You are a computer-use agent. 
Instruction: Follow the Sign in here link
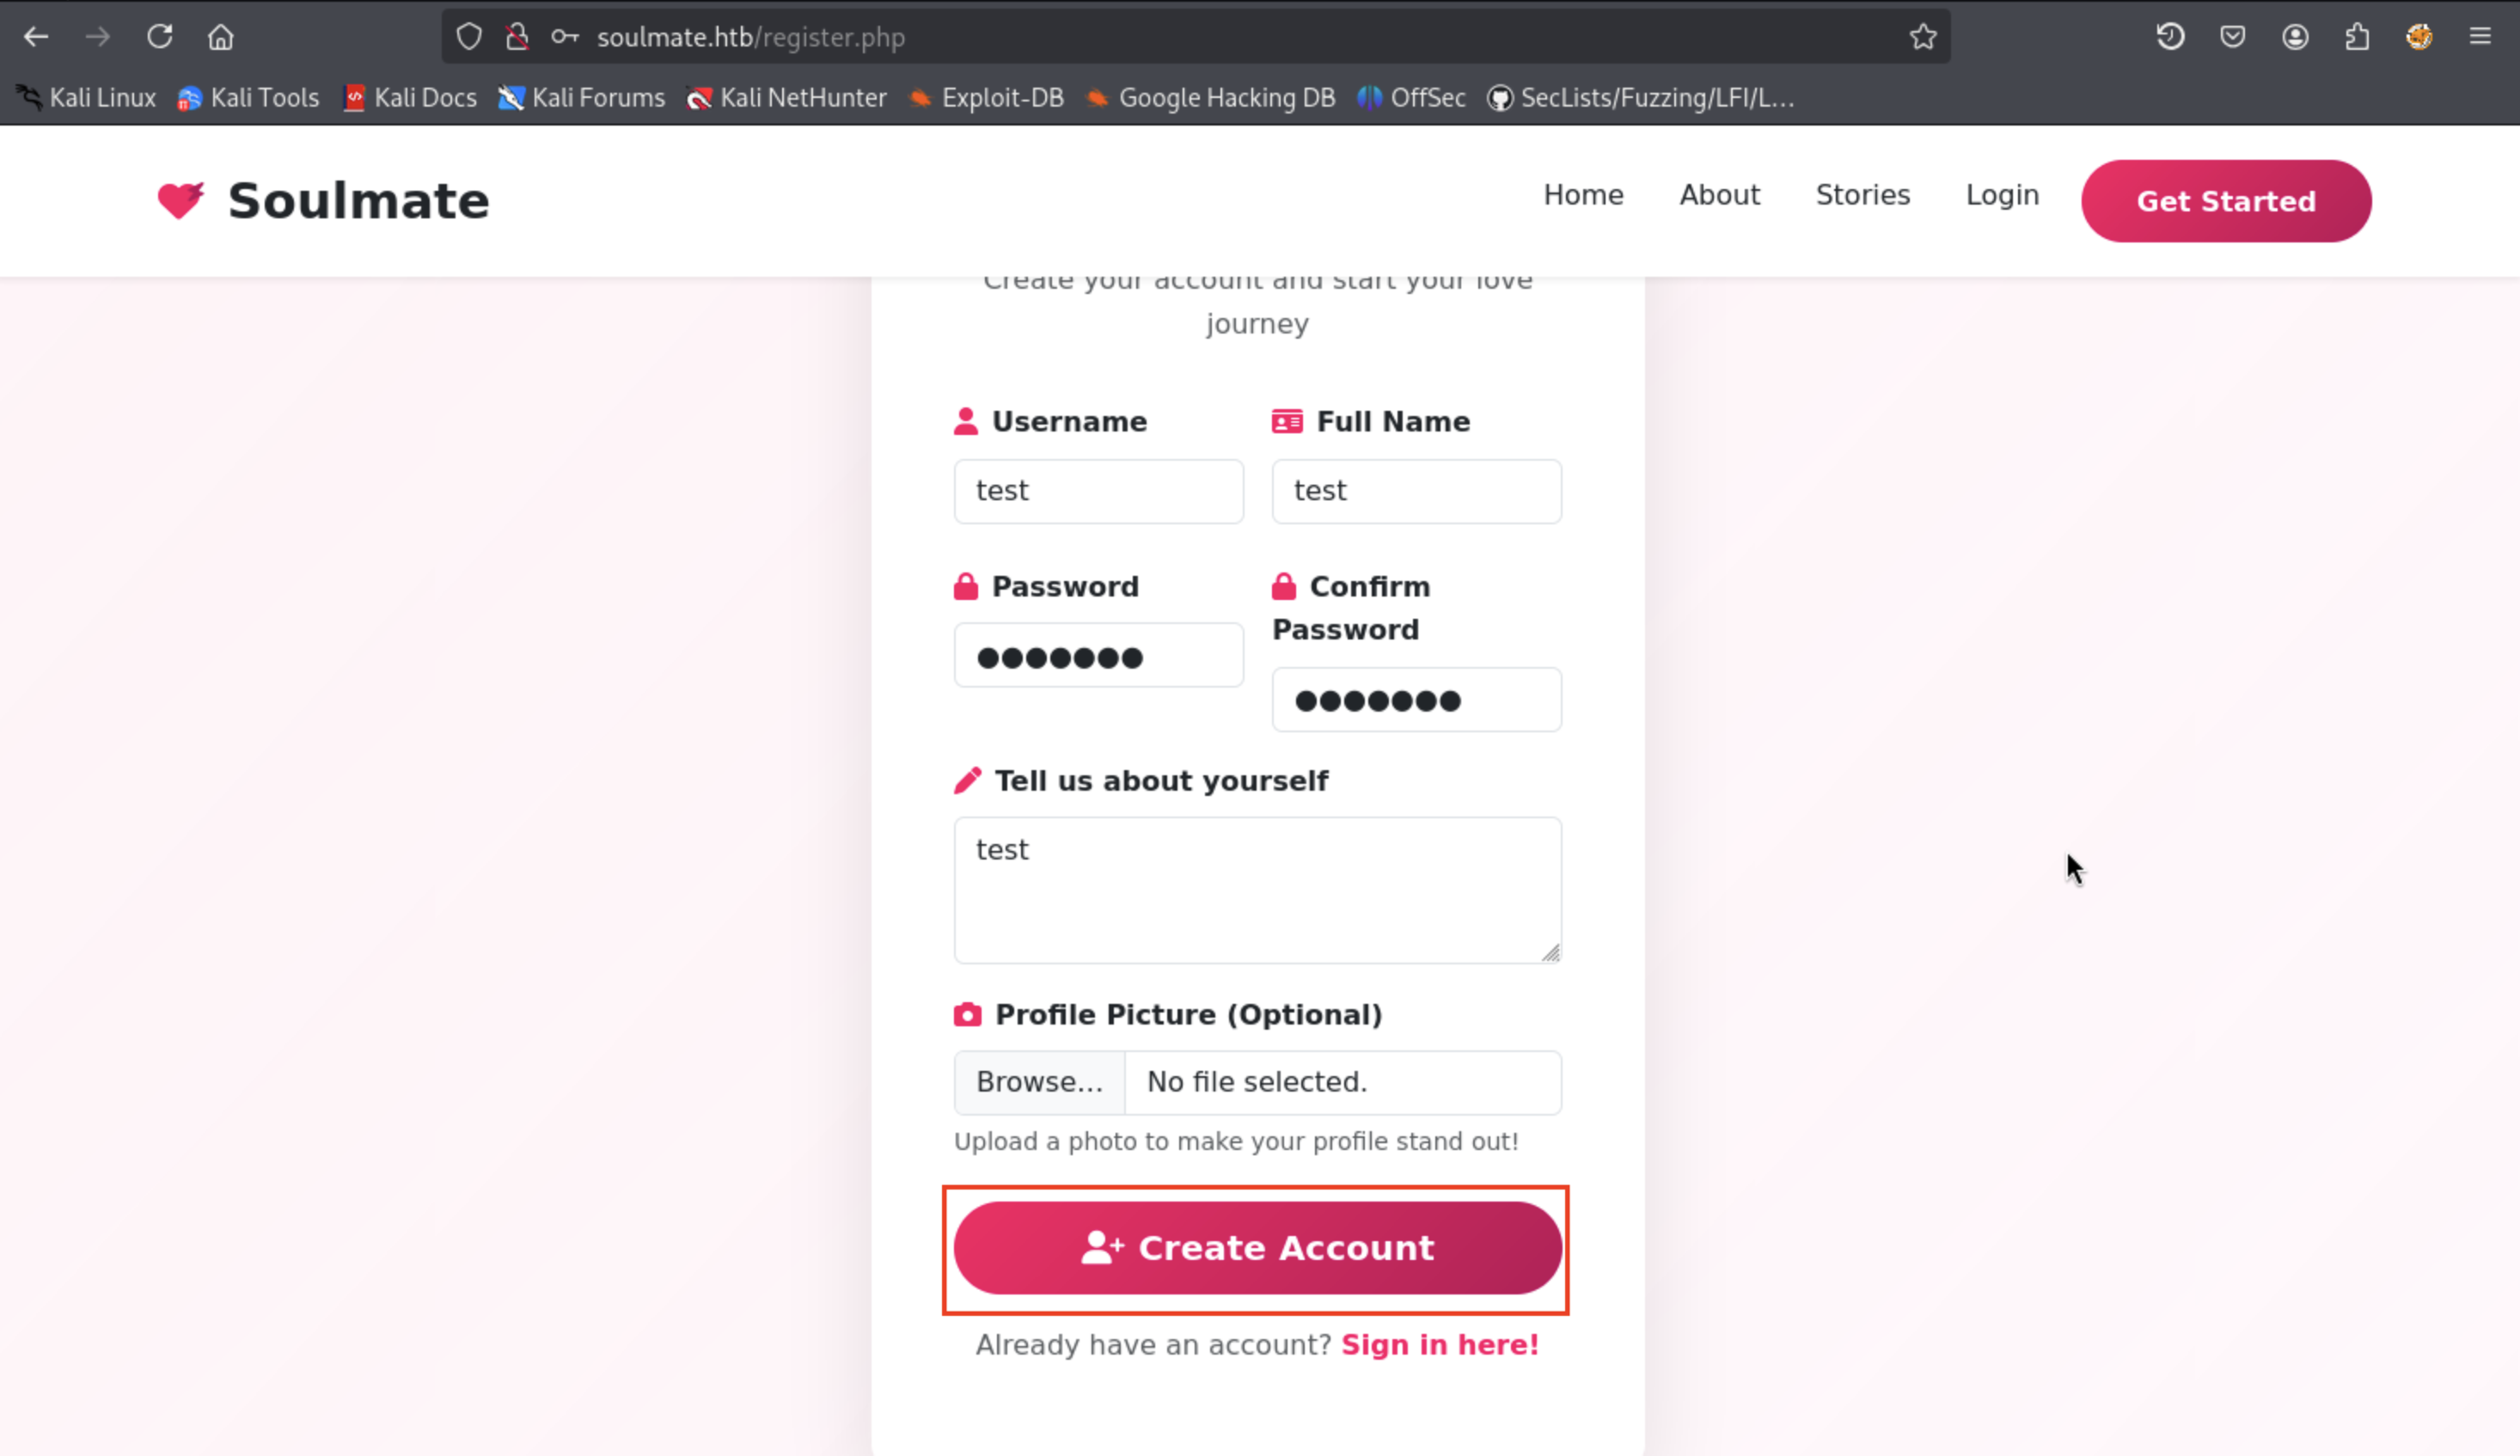click(x=1439, y=1345)
